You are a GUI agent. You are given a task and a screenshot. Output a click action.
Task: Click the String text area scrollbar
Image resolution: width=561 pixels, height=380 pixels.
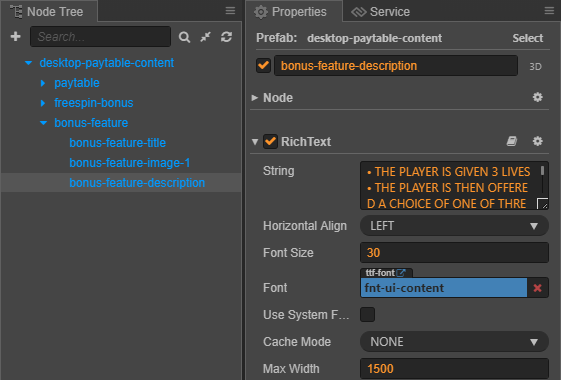click(543, 170)
